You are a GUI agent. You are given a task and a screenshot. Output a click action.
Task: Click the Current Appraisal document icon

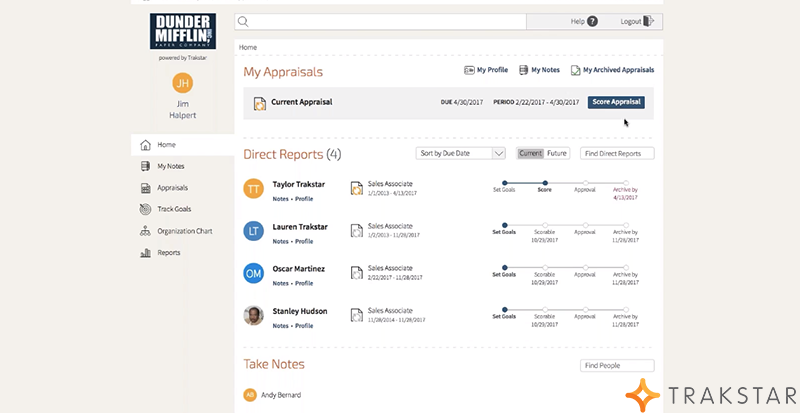coord(259,102)
